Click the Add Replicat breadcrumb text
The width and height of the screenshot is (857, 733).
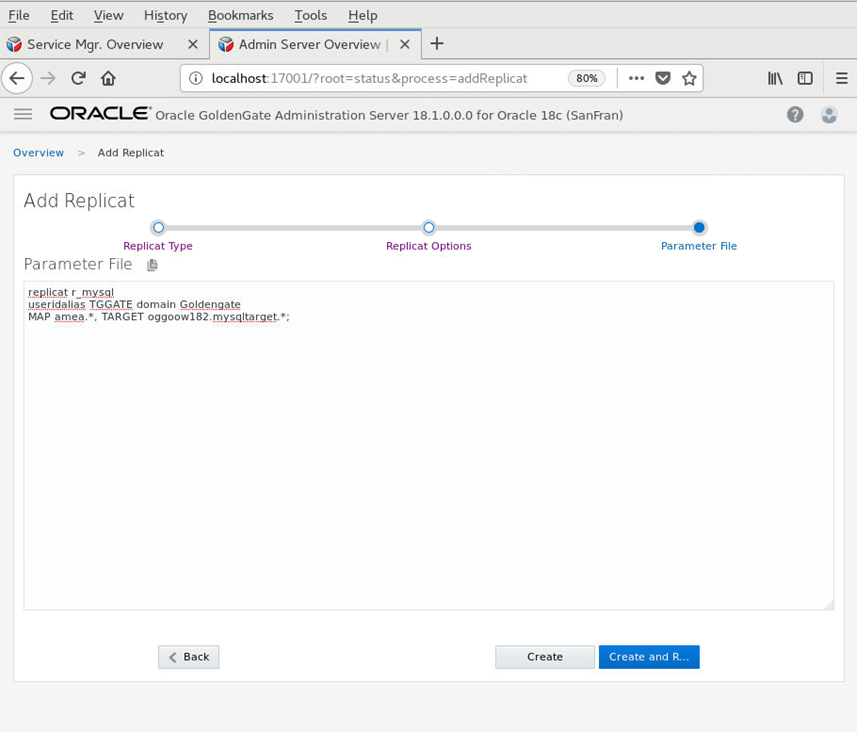(x=131, y=153)
